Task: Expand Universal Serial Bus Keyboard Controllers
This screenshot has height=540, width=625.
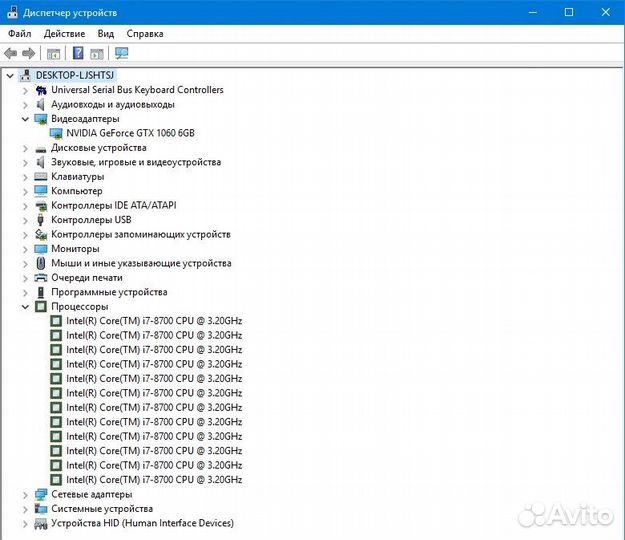Action: (x=26, y=90)
